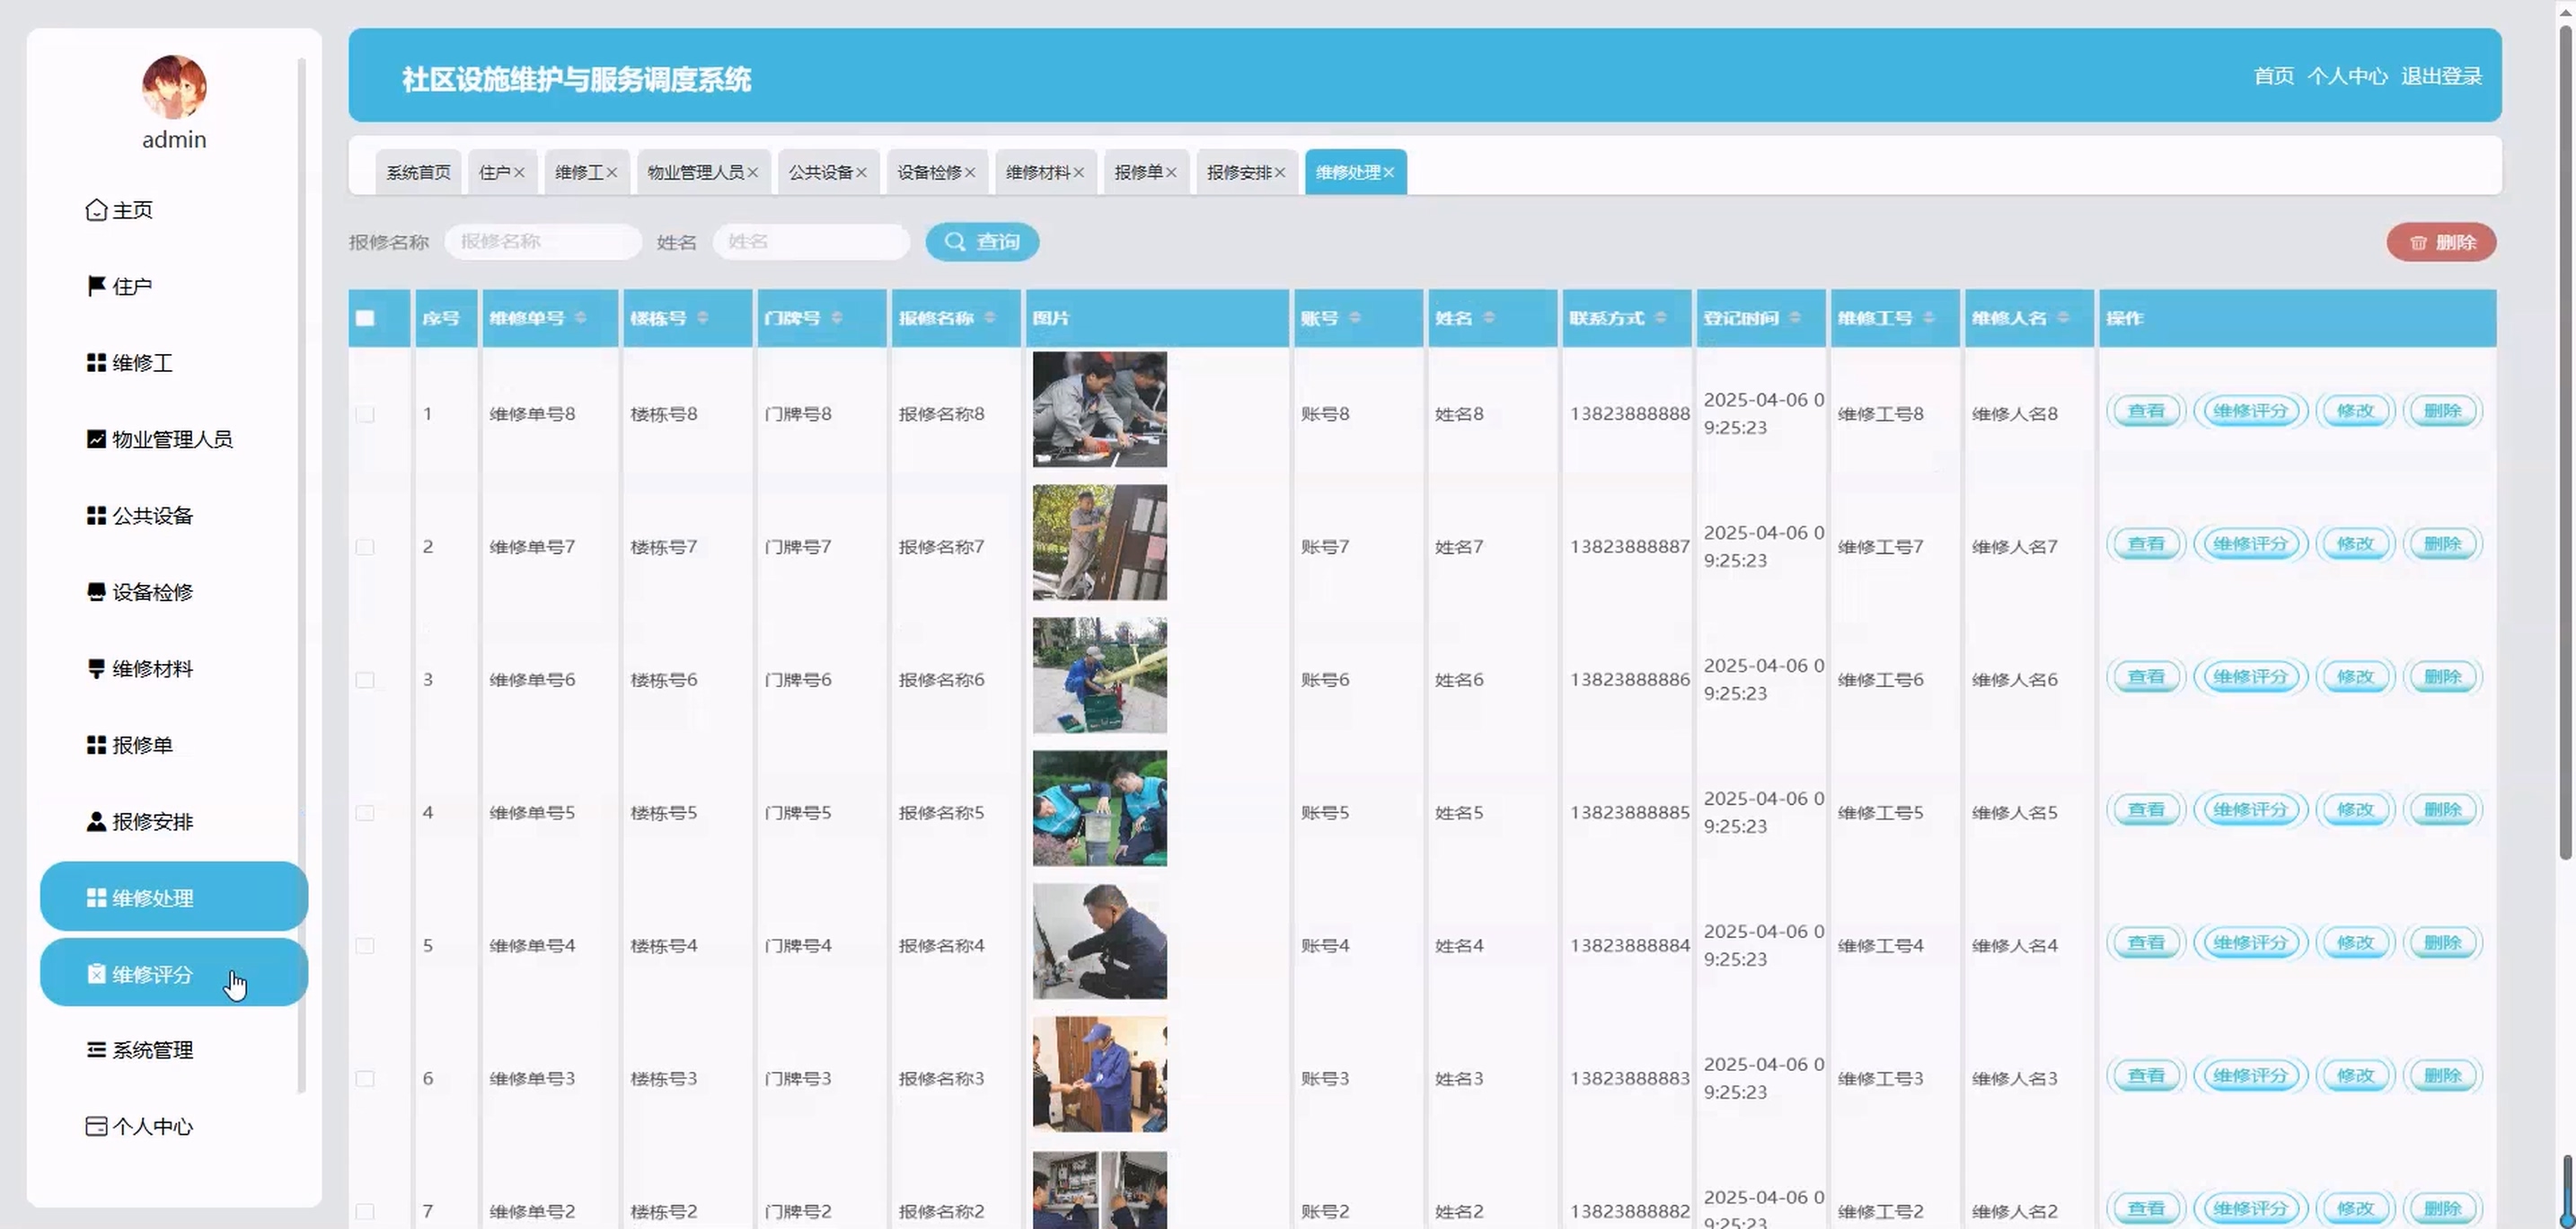This screenshot has height=1229, width=2576.
Task: Close the 报修安排 tab with its X
Action: [x=1280, y=173]
